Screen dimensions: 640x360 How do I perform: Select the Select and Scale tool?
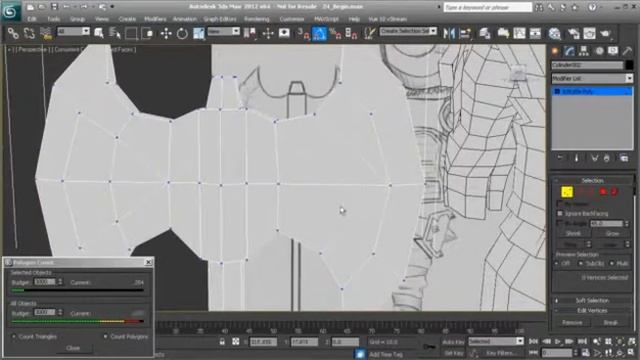(x=198, y=33)
